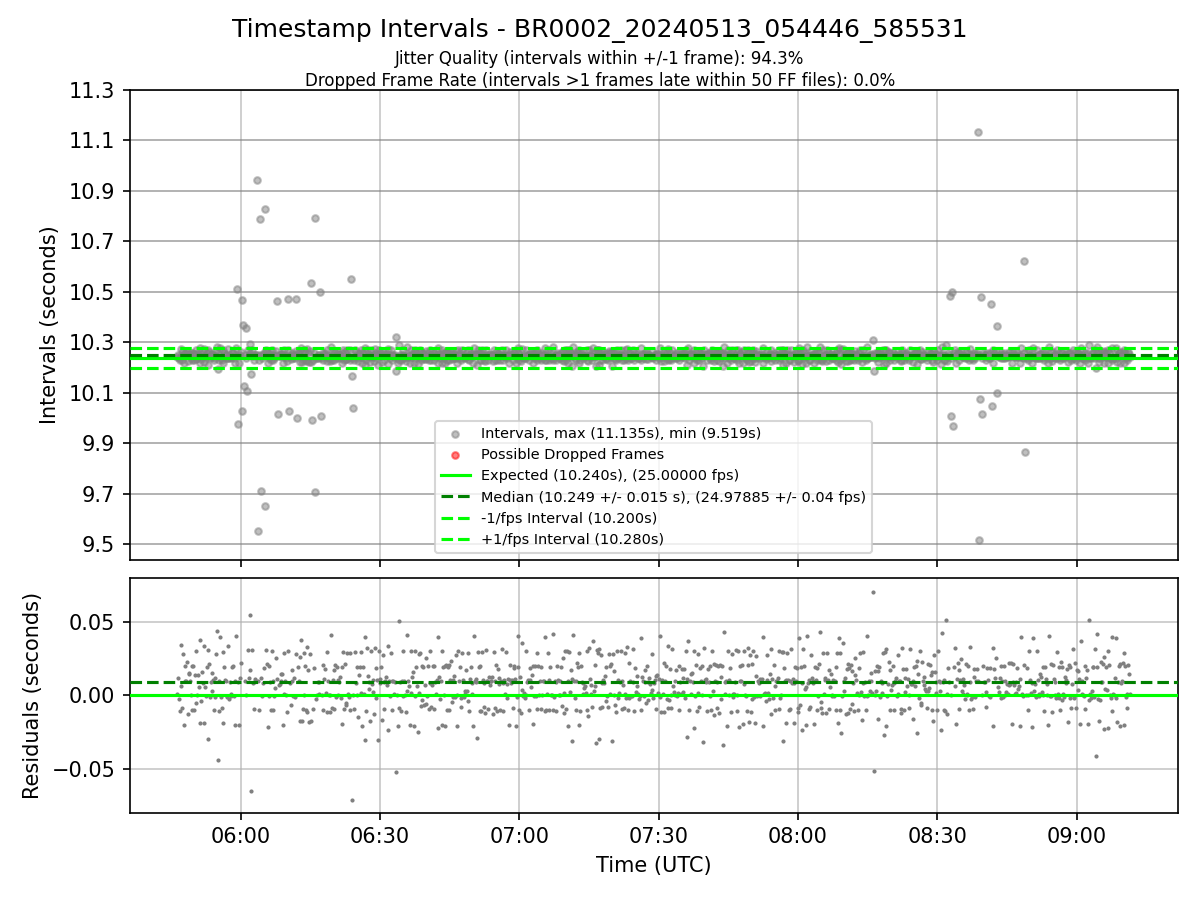Click the minimum interval data point near 9.519 seconds
The image size is (1200, 900).
coord(979,540)
